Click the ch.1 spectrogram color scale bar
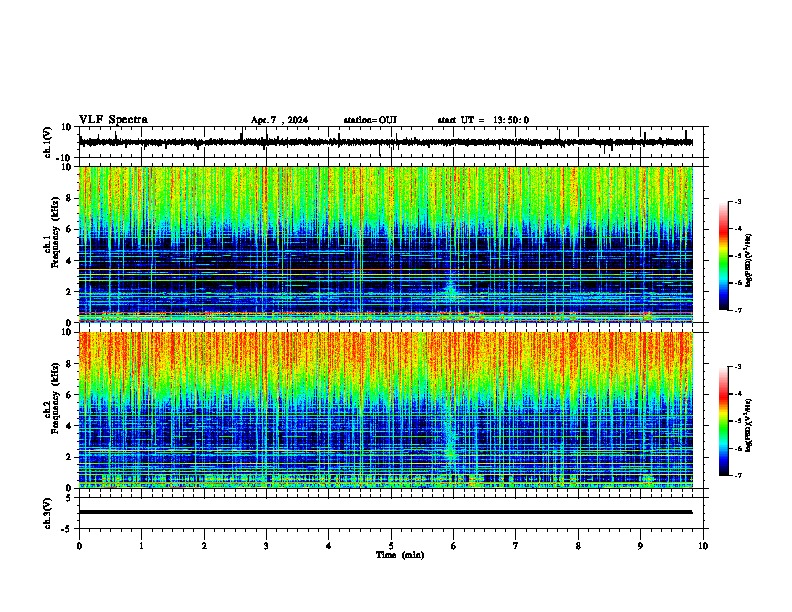 723,256
